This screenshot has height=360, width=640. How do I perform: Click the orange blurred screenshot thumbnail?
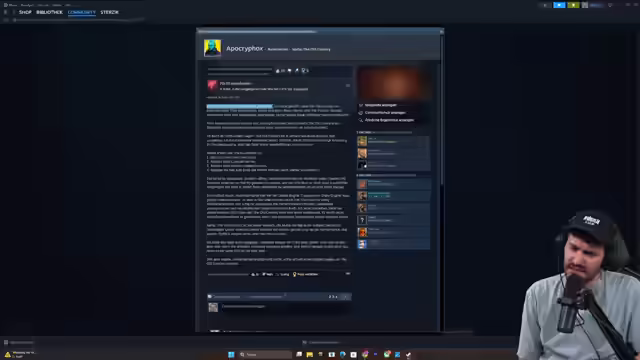pyautogui.click(x=393, y=83)
